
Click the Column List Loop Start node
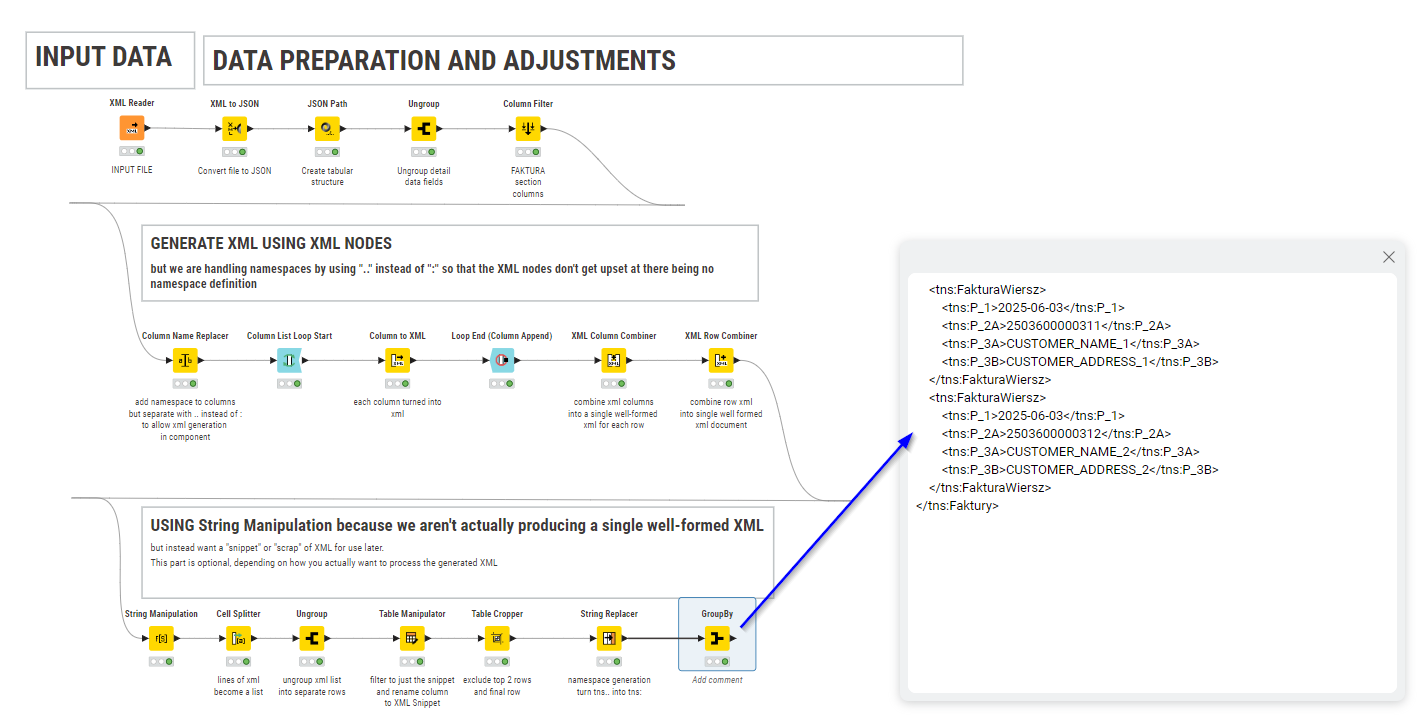(289, 360)
